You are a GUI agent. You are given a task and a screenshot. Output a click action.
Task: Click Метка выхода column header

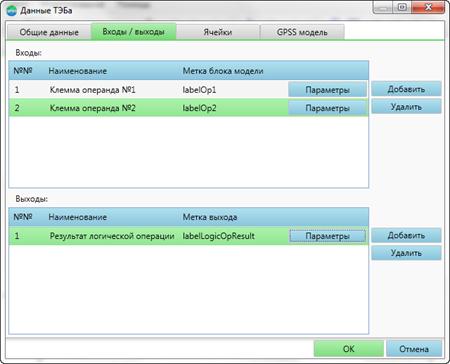coord(210,217)
